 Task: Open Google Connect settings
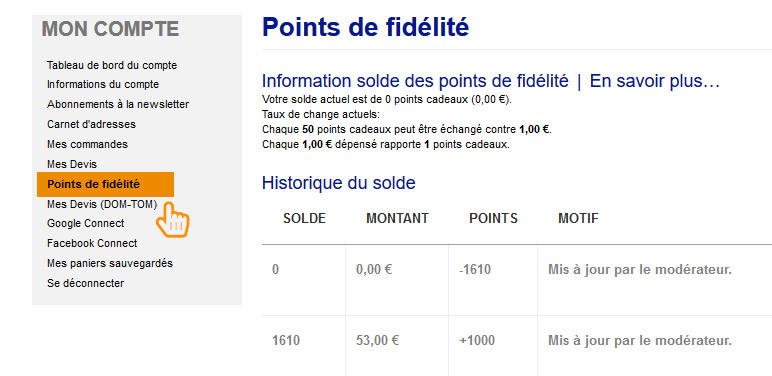86,223
